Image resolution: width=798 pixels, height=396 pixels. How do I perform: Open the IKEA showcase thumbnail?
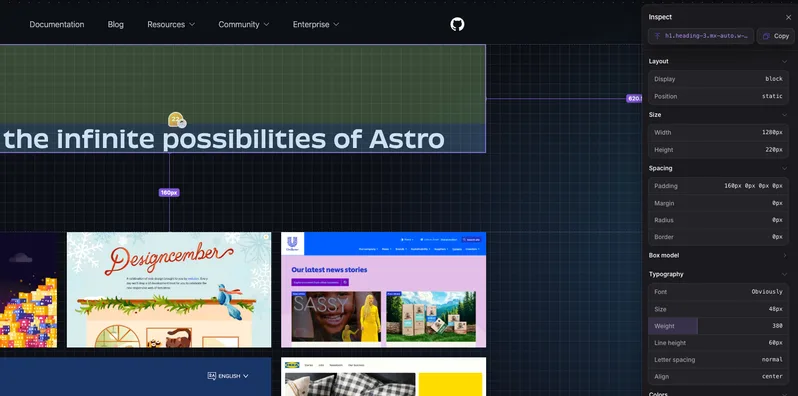point(383,377)
